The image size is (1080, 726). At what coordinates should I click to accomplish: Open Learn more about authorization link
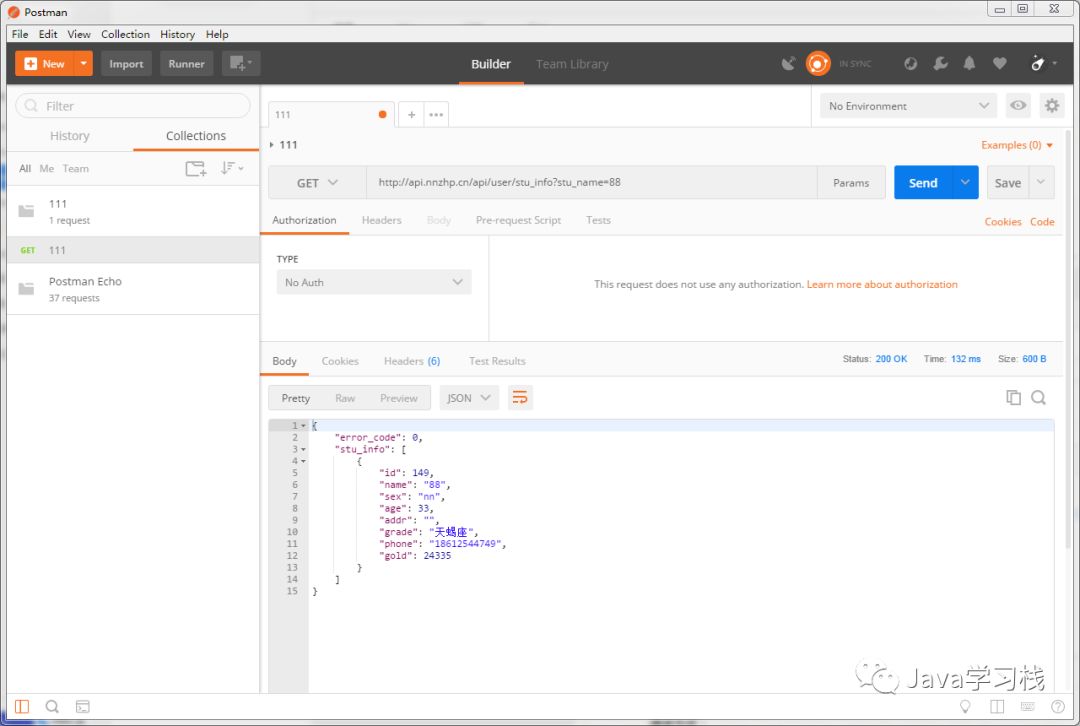[x=882, y=284]
